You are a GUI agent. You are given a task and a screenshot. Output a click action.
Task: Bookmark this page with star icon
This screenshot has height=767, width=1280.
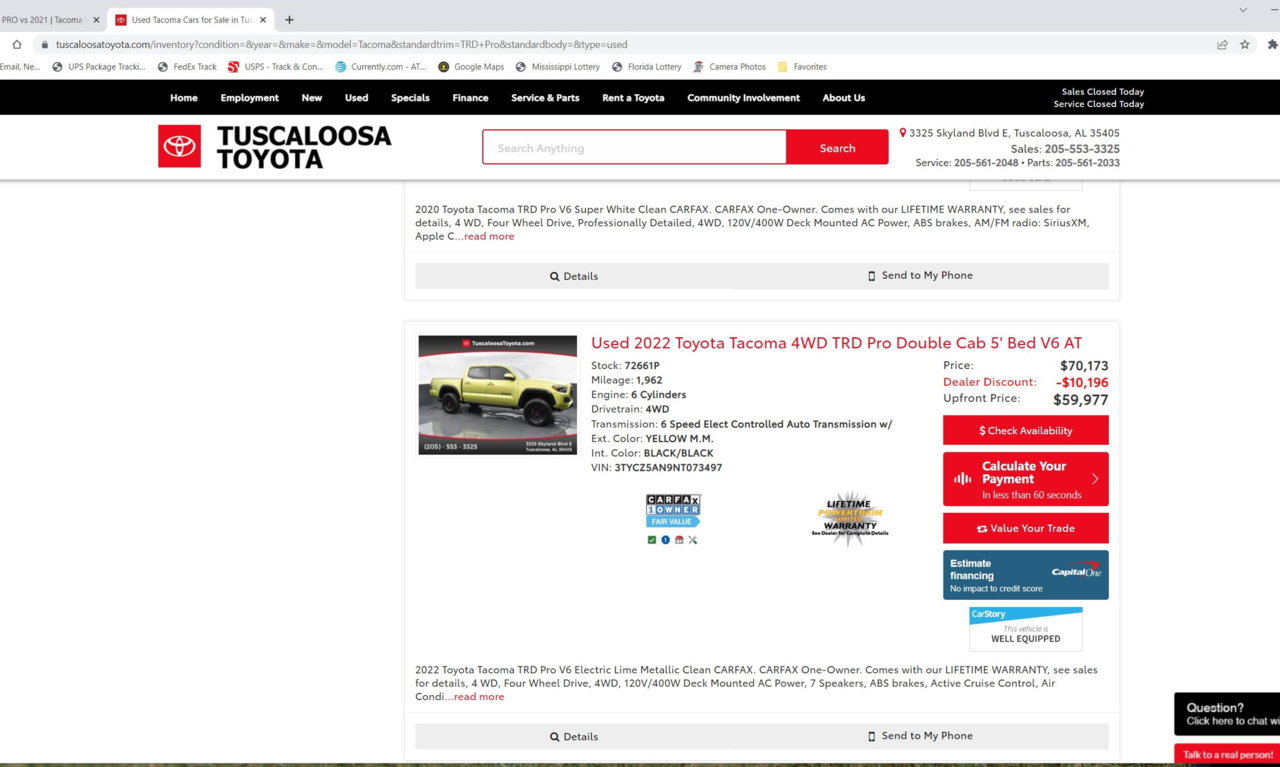click(1245, 44)
